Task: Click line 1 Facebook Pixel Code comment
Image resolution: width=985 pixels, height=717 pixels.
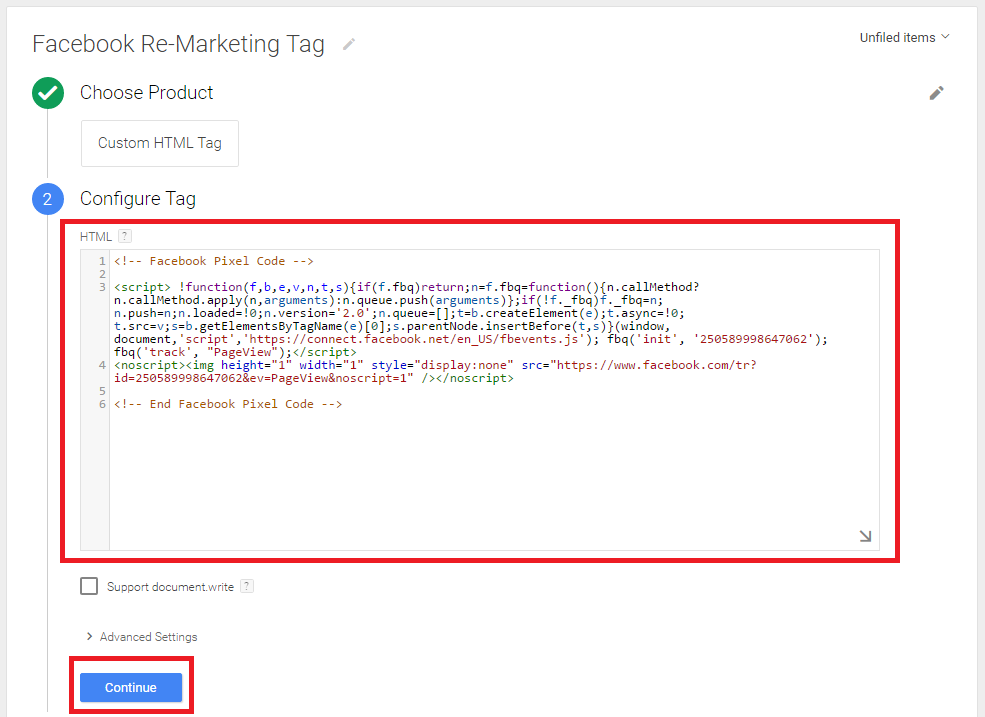Action: [214, 261]
